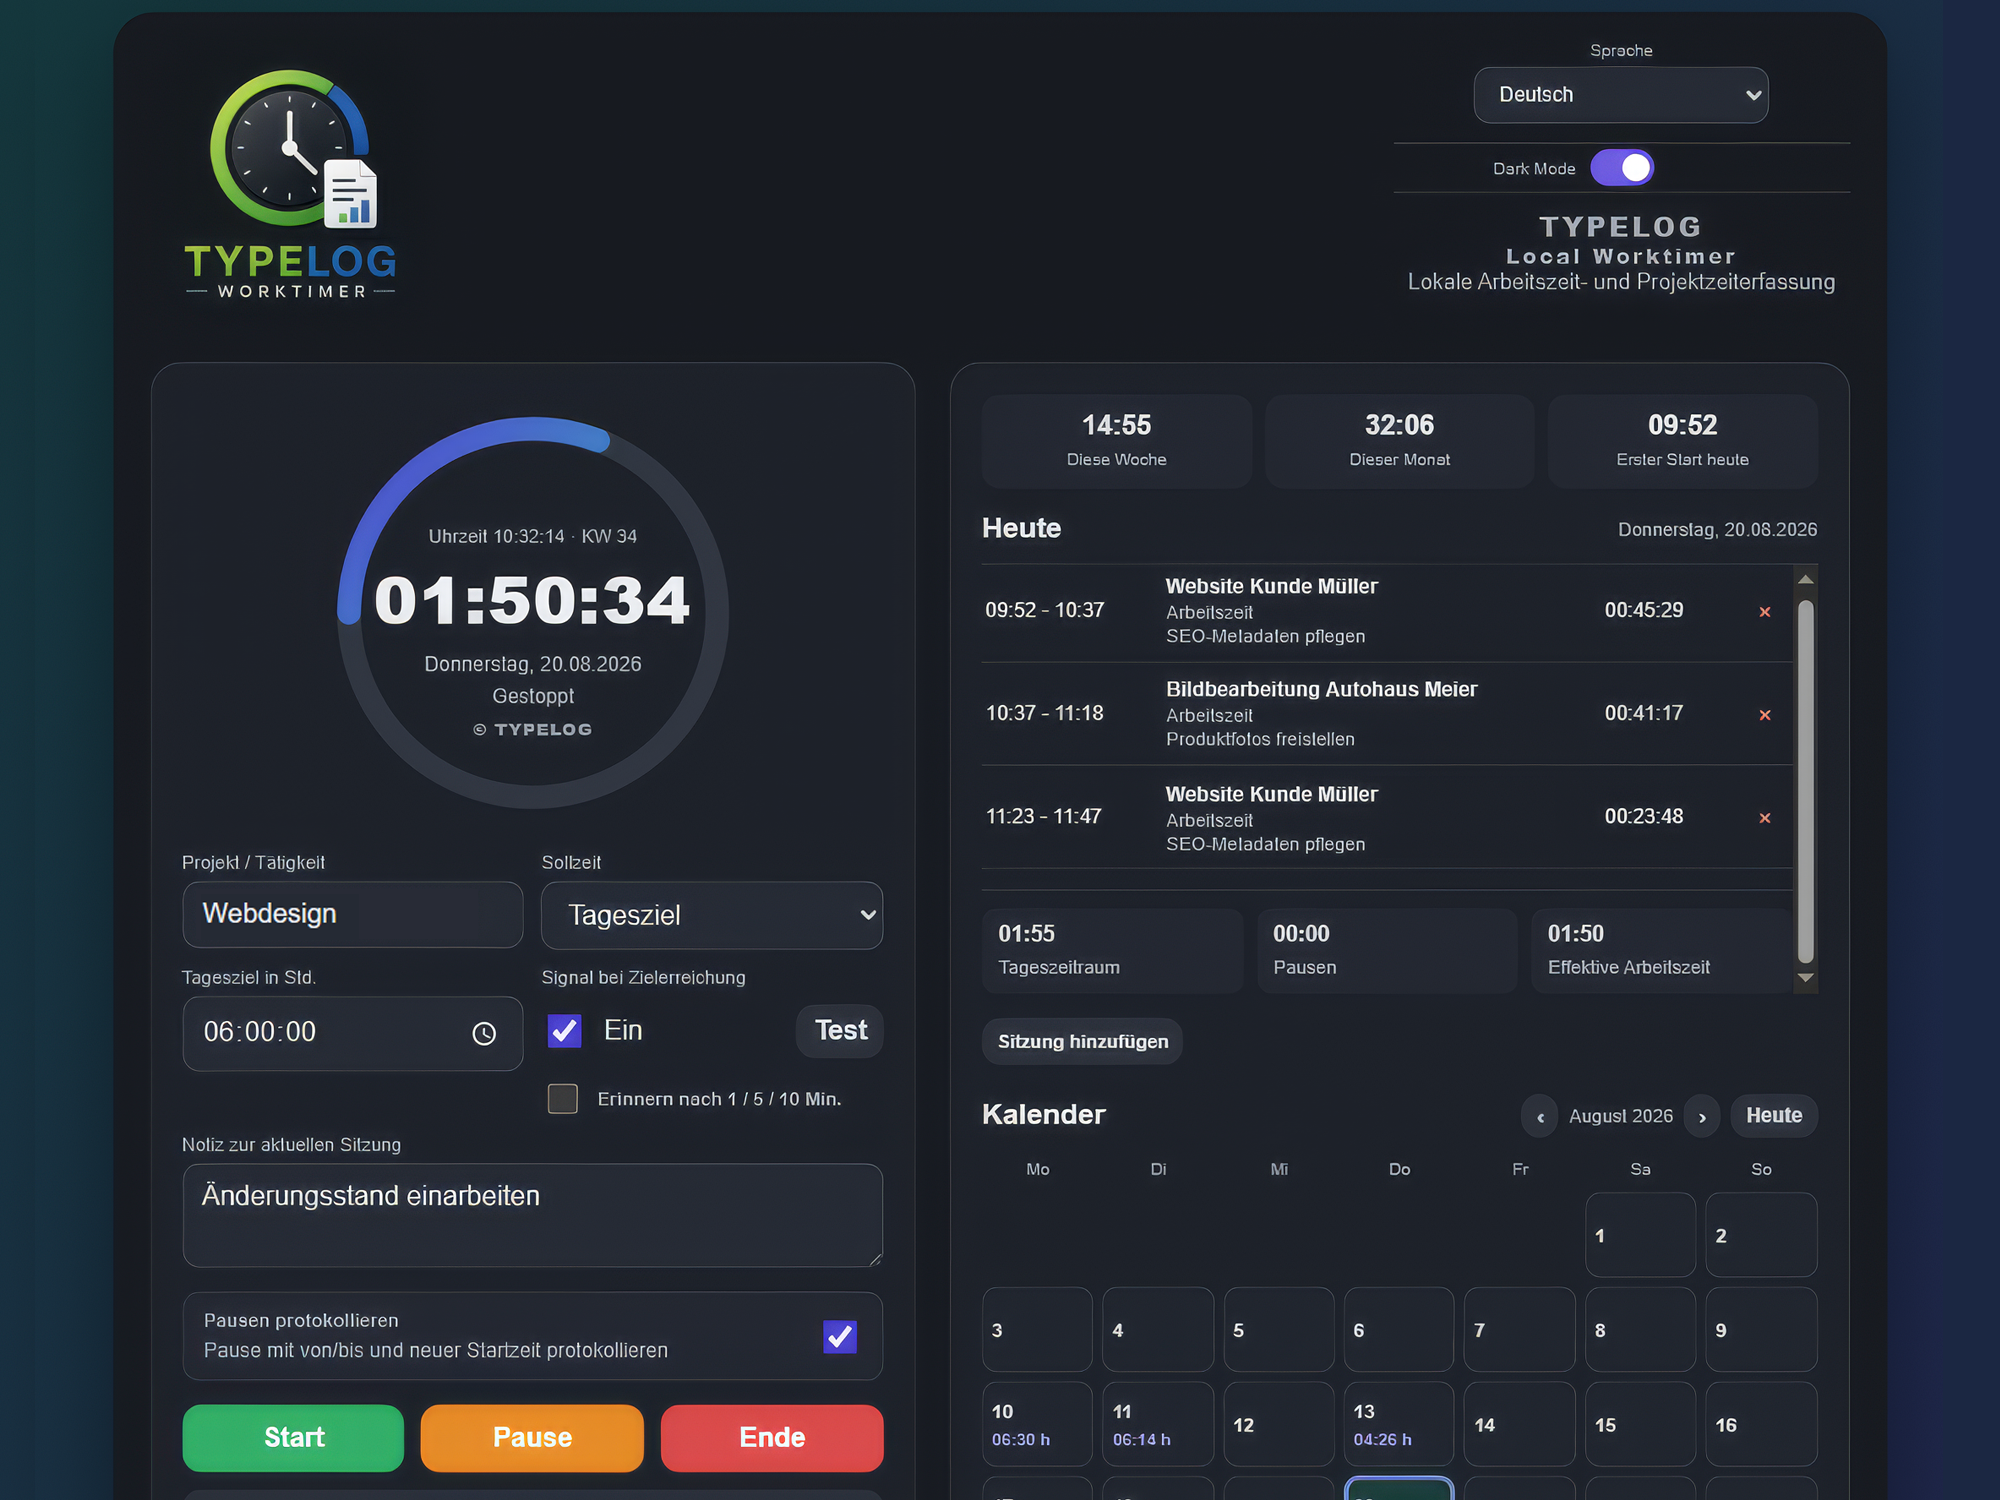The height and width of the screenshot is (1500, 2000).
Task: Click the Pausen 00:00 card
Action: [1387, 951]
